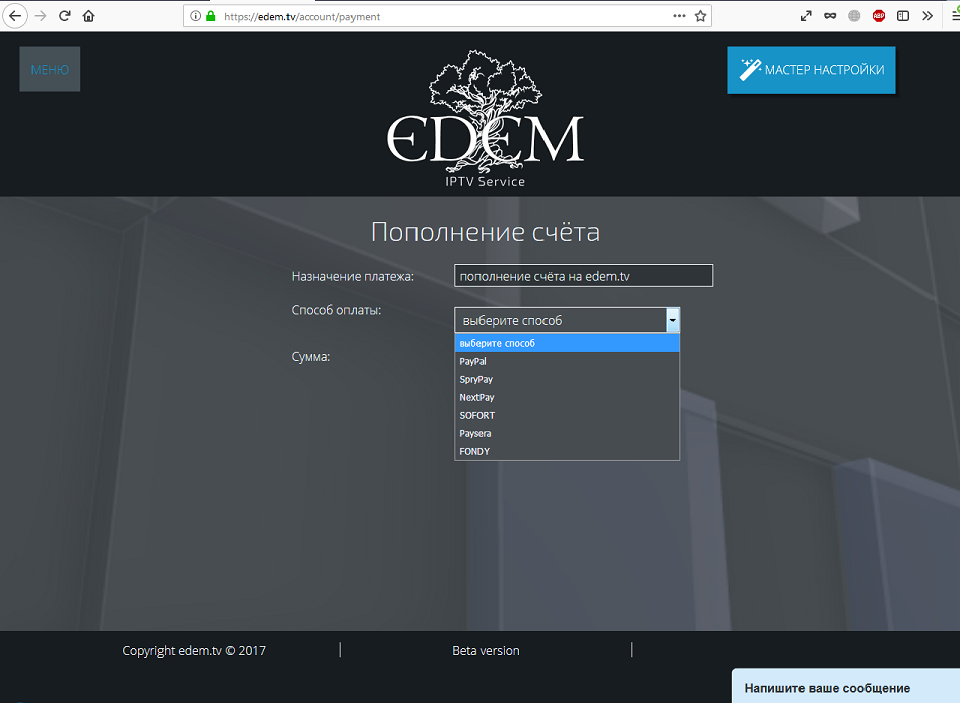Open the page actions three-dot menu
This screenshot has width=960, height=703.
(x=679, y=16)
